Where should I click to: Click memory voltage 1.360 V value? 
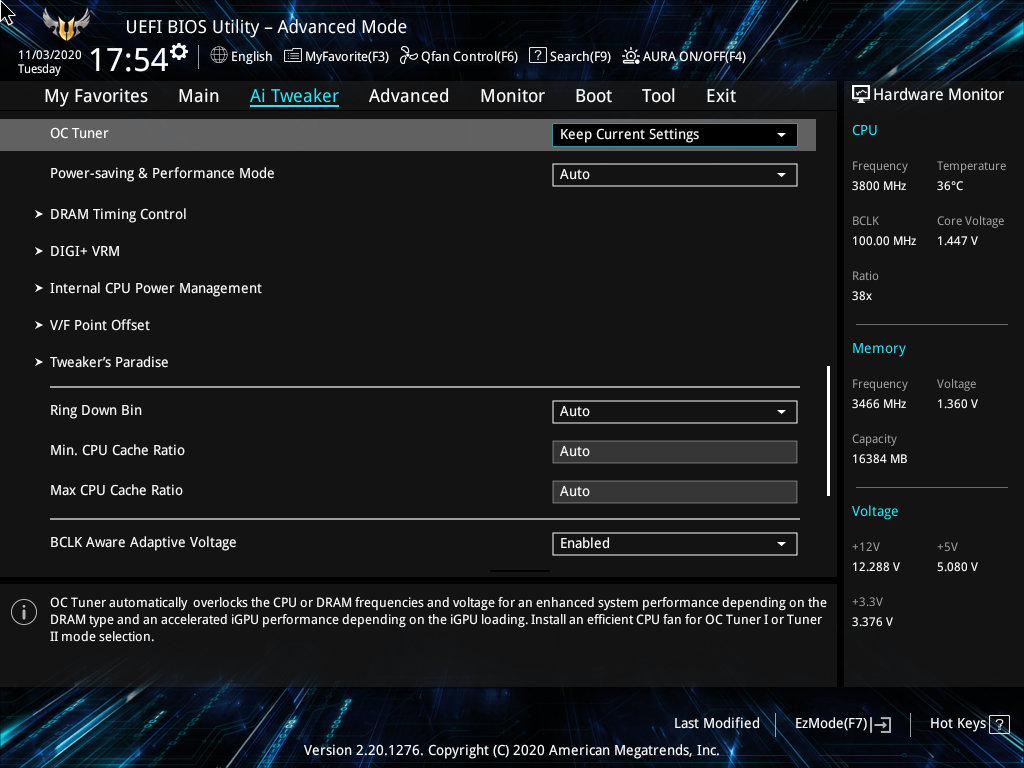[957, 404]
